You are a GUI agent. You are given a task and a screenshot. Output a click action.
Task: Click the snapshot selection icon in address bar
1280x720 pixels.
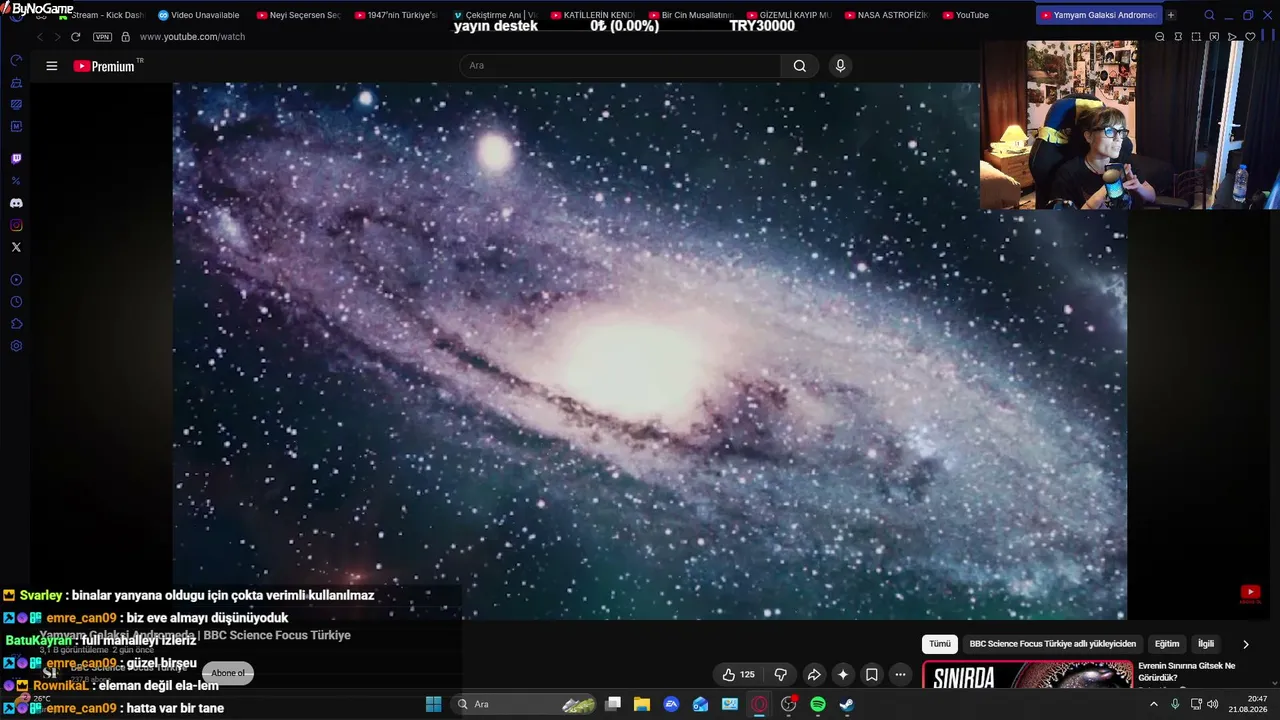click(1196, 37)
